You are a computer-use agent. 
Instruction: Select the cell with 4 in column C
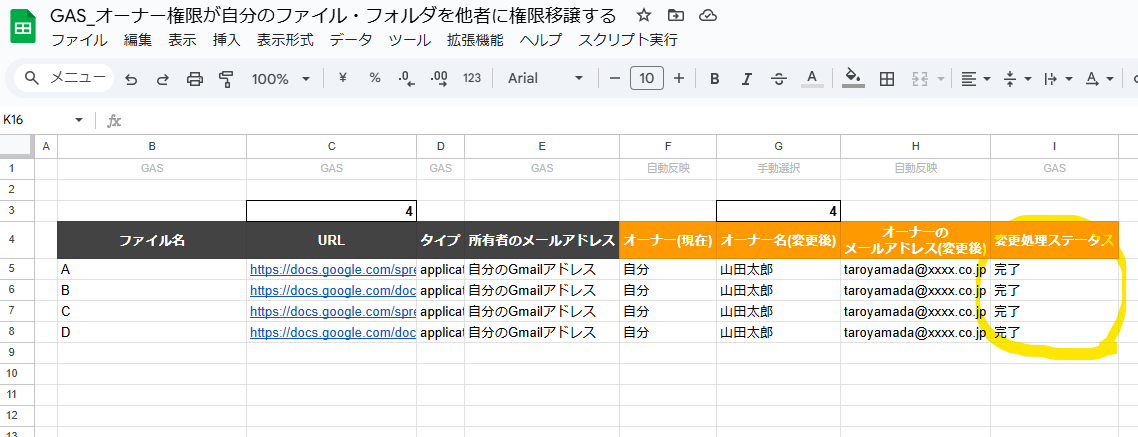click(x=332, y=211)
